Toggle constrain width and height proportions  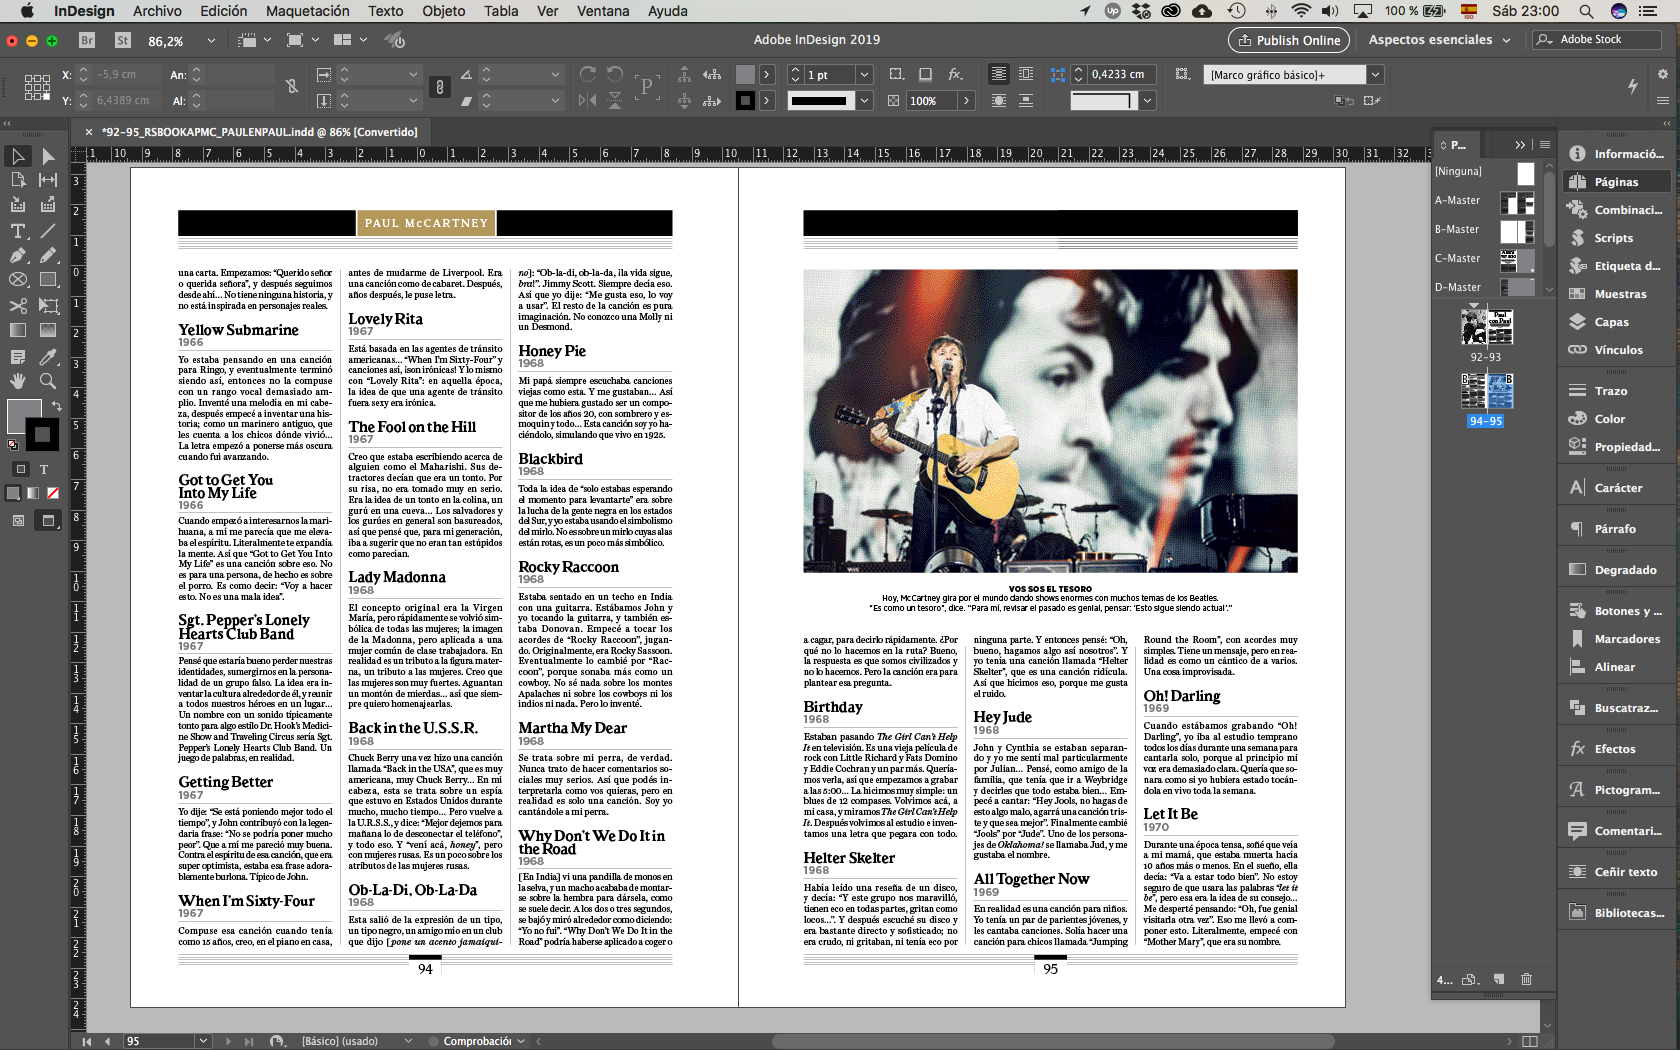point(292,87)
